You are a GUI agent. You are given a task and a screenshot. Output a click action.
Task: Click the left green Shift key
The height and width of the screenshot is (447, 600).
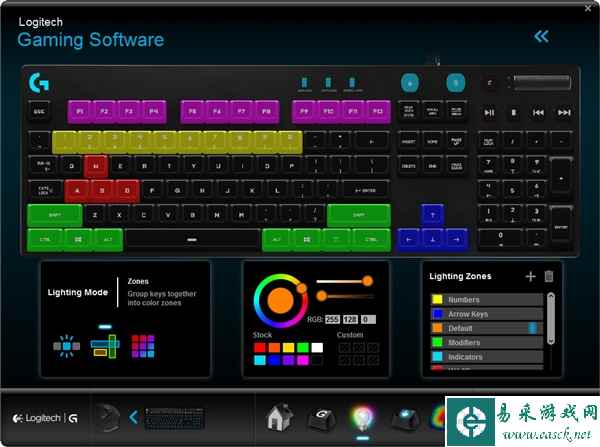click(x=55, y=215)
